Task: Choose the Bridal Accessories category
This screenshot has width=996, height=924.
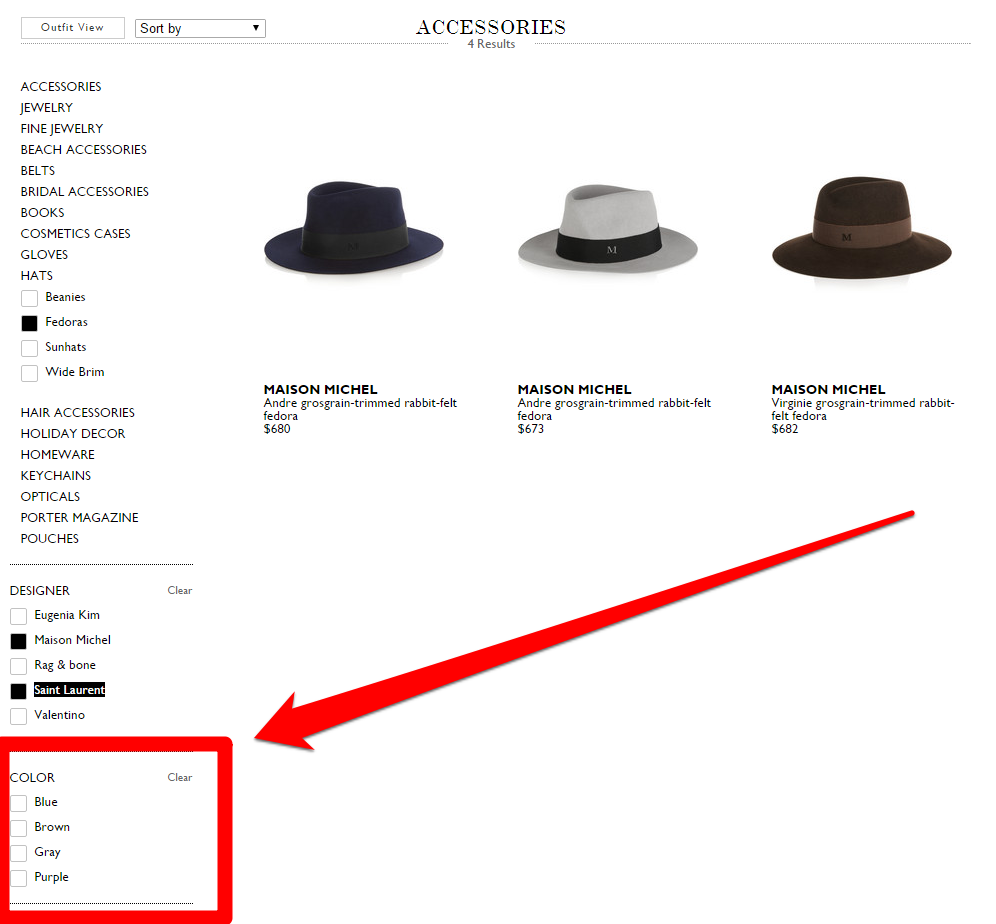Action: (84, 191)
